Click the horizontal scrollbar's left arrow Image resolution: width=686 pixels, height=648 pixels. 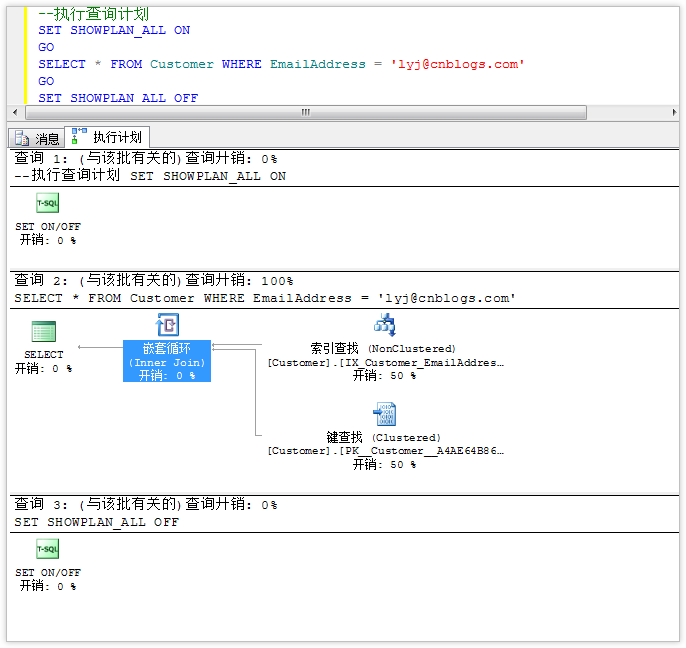coord(14,112)
